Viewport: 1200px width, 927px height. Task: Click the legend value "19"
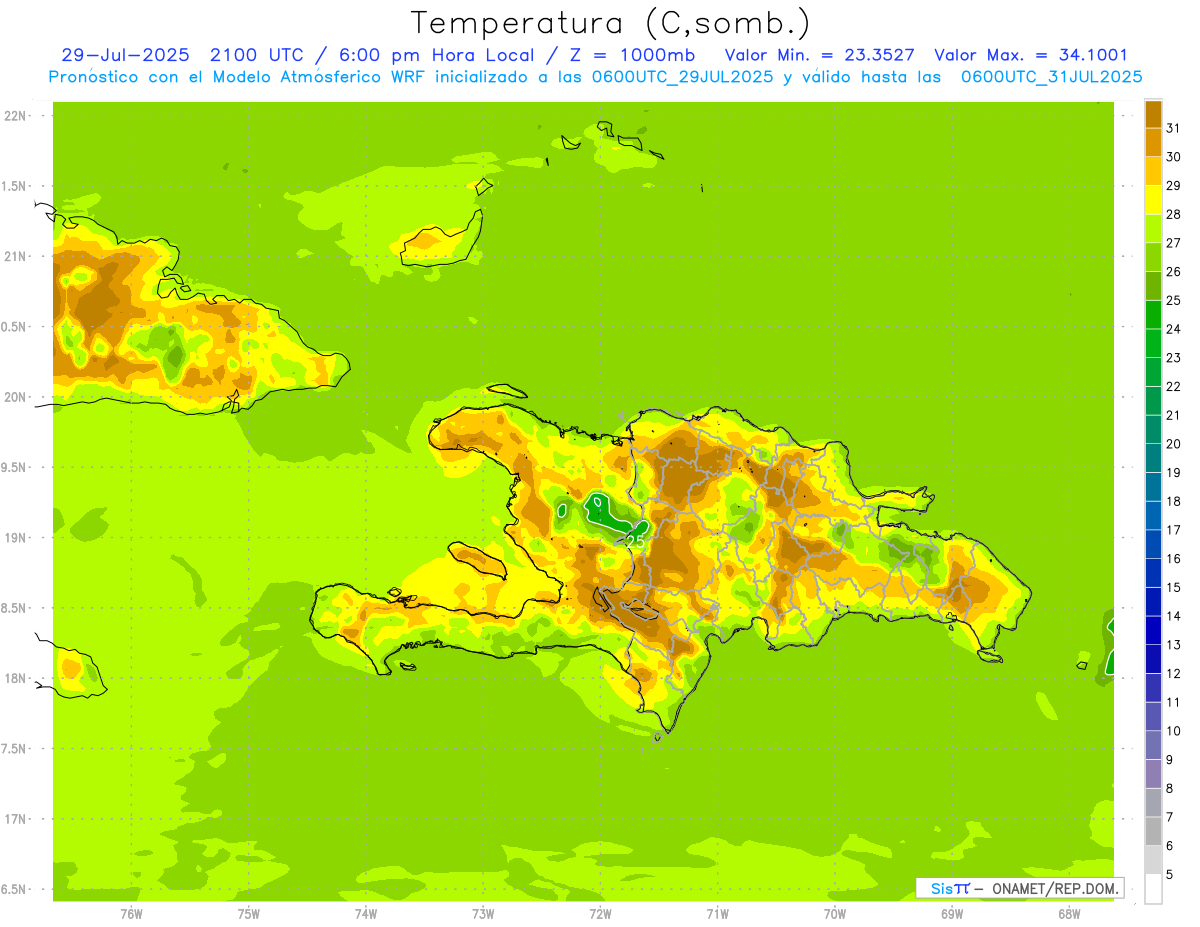[x=1173, y=473]
